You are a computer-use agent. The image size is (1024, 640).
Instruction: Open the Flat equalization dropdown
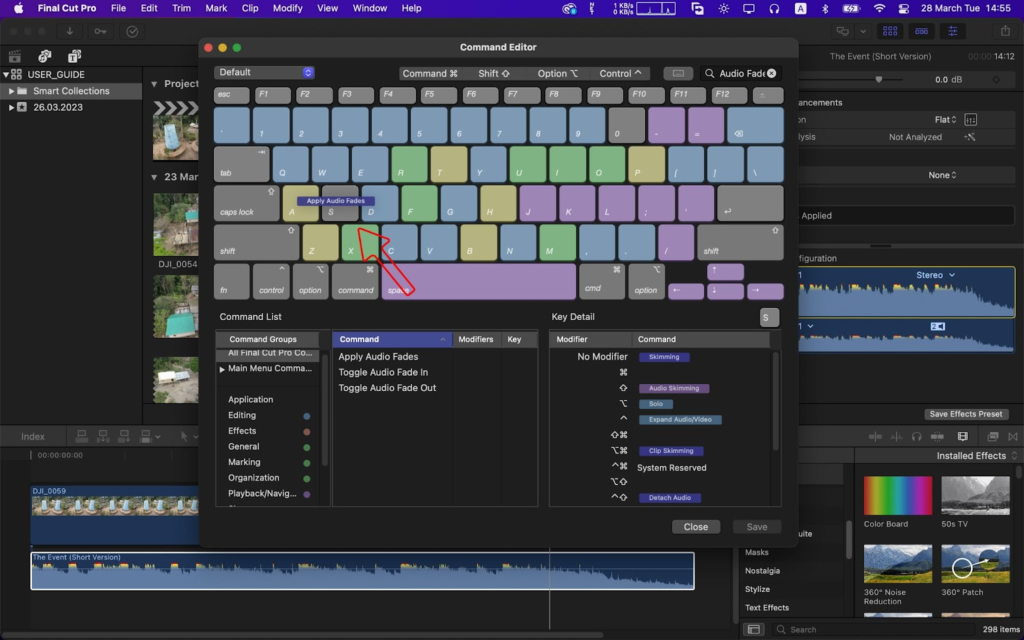point(946,120)
